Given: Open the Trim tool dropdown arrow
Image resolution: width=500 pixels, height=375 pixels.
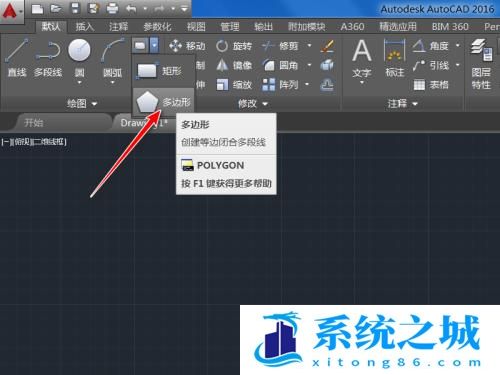Looking at the screenshot, I should tap(309, 45).
